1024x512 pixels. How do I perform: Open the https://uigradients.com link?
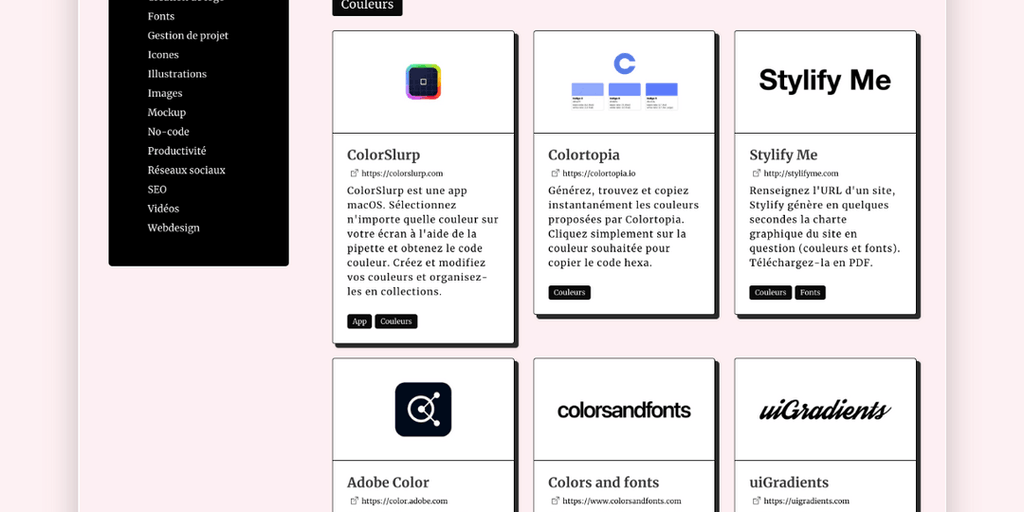807,502
